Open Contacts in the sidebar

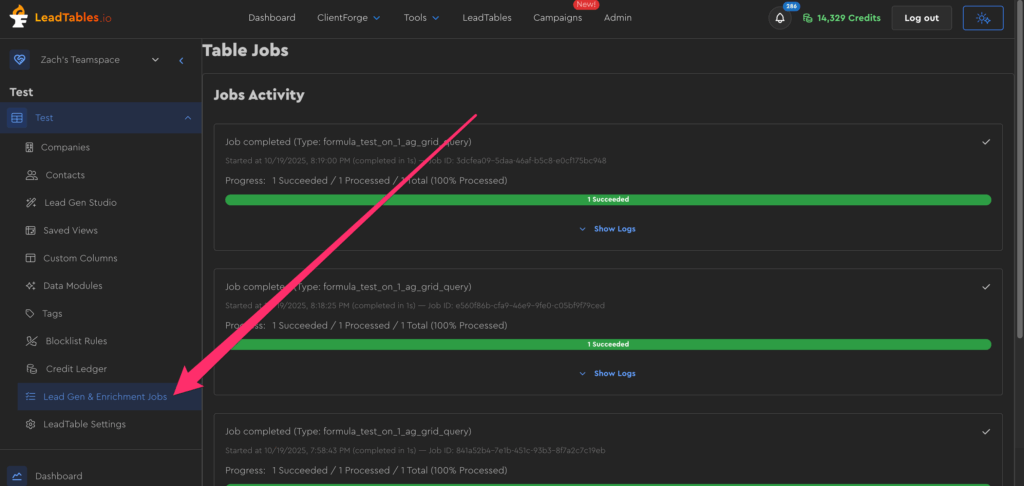pyautogui.click(x=65, y=175)
